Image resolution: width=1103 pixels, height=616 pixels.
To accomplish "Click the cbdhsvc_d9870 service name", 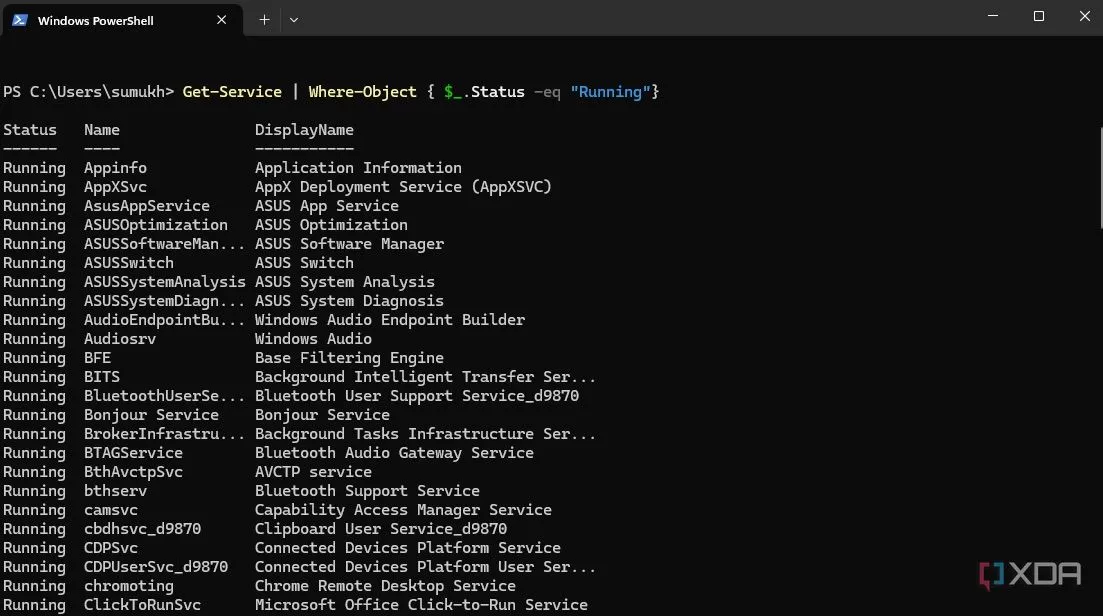I will pos(142,529).
